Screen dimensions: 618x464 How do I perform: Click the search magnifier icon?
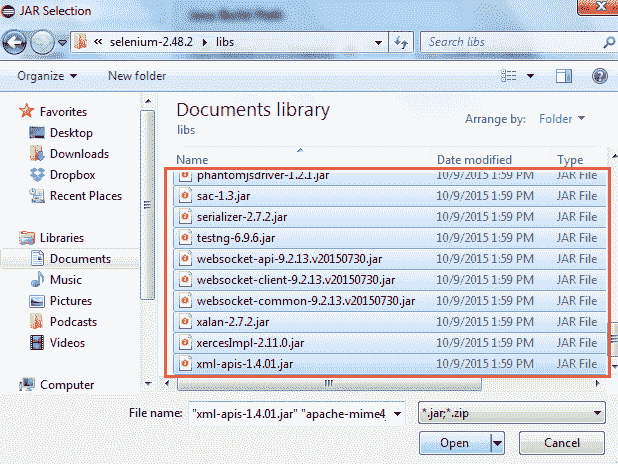[609, 42]
